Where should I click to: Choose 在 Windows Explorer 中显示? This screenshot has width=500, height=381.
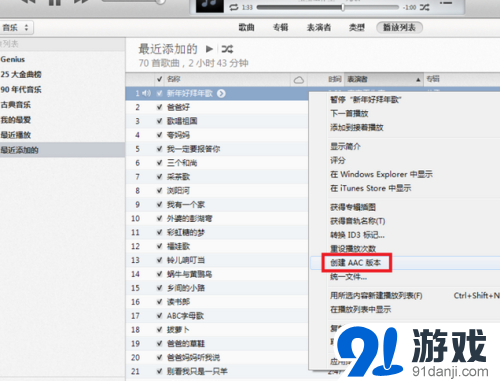405,174
